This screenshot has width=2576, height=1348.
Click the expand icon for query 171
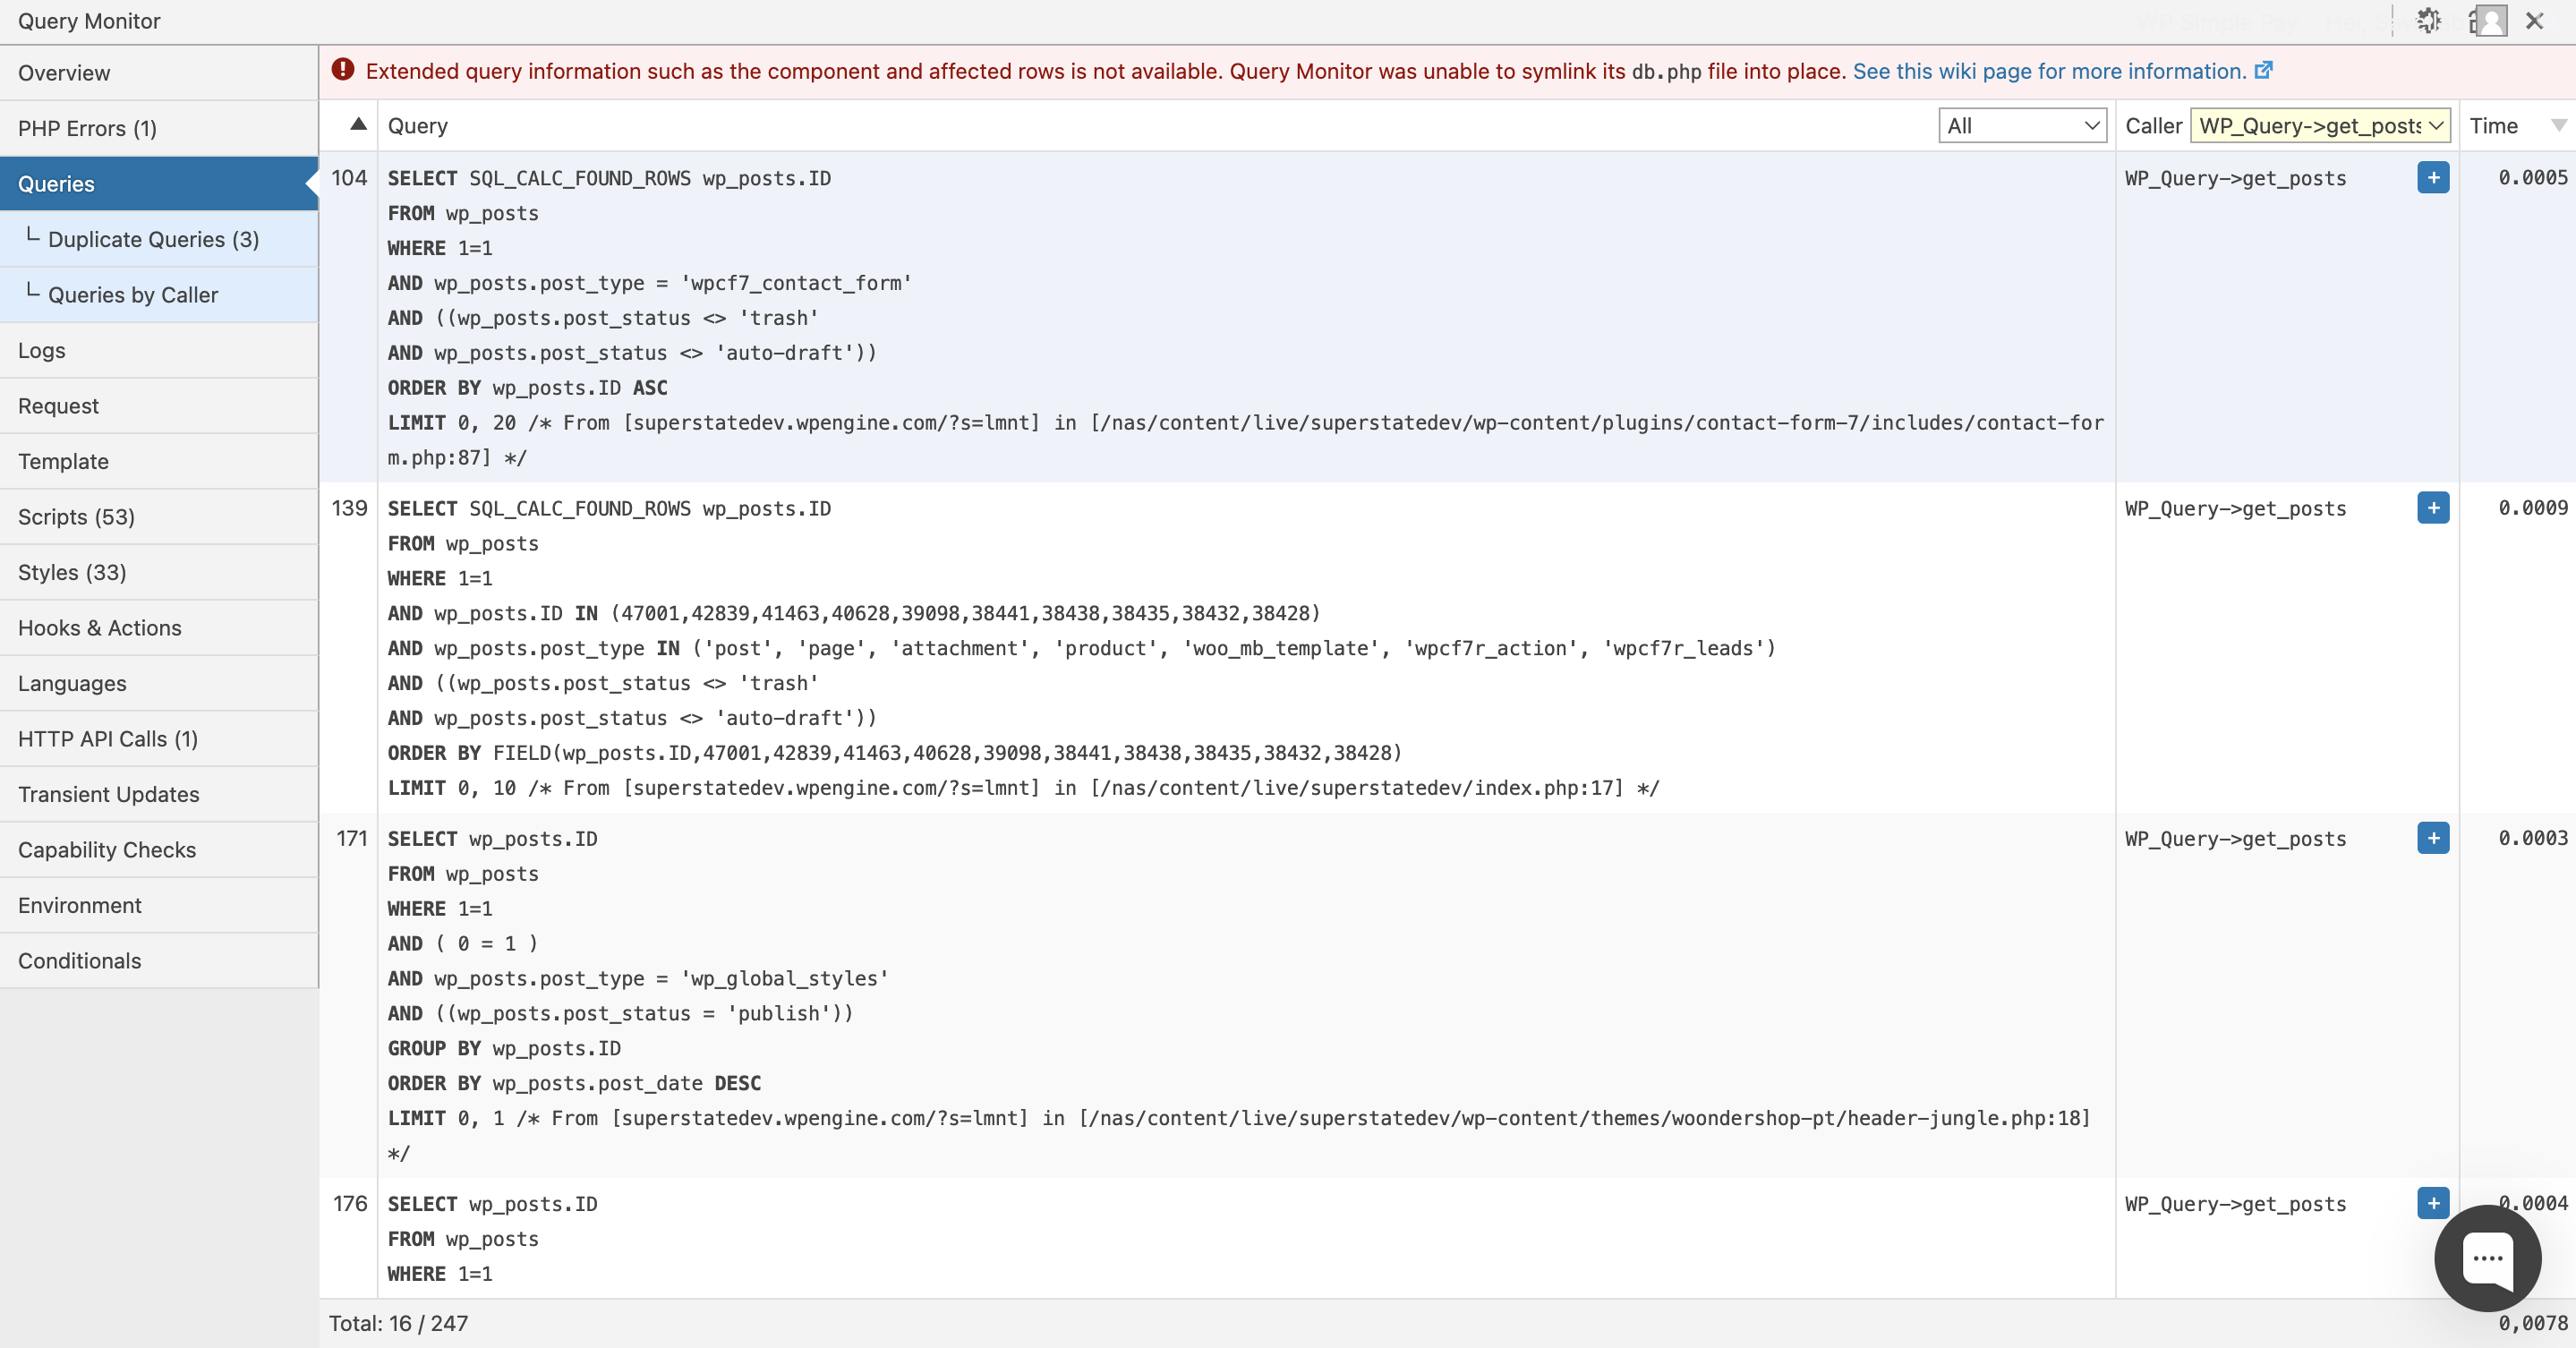tap(2433, 837)
